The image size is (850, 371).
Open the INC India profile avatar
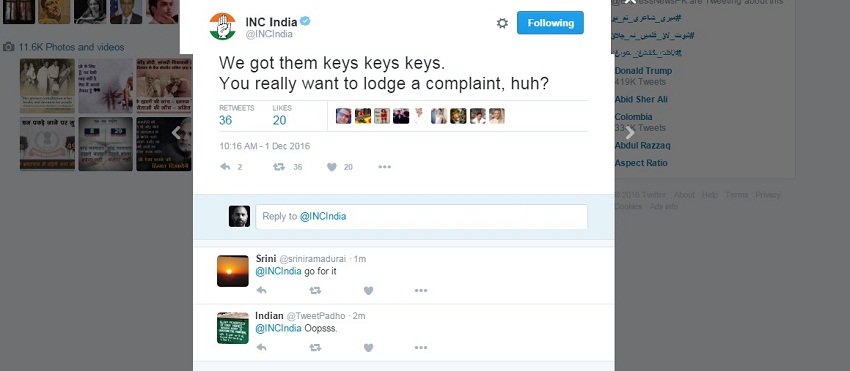pyautogui.click(x=222, y=27)
